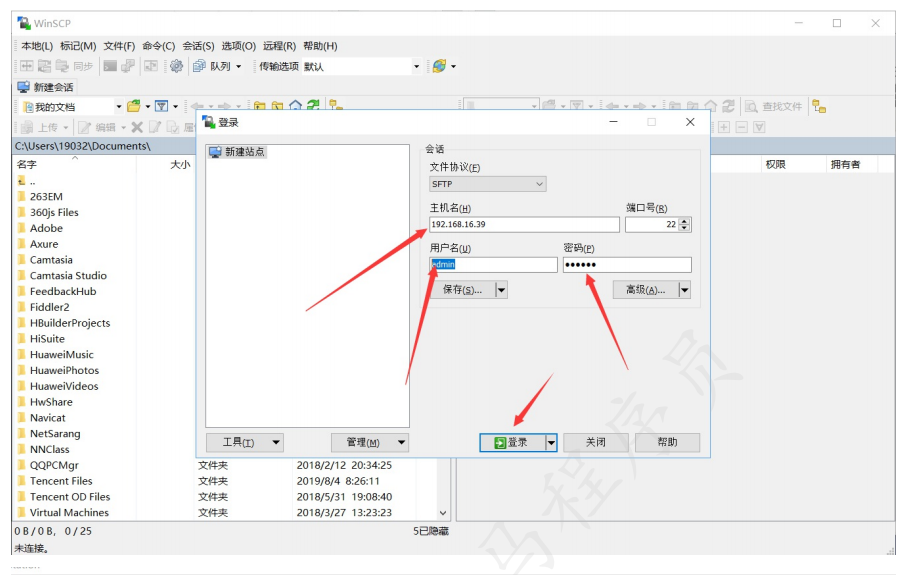The width and height of the screenshot is (908, 575).
Task: Switch to the New Session (新建会话) tab
Action: 46,87
